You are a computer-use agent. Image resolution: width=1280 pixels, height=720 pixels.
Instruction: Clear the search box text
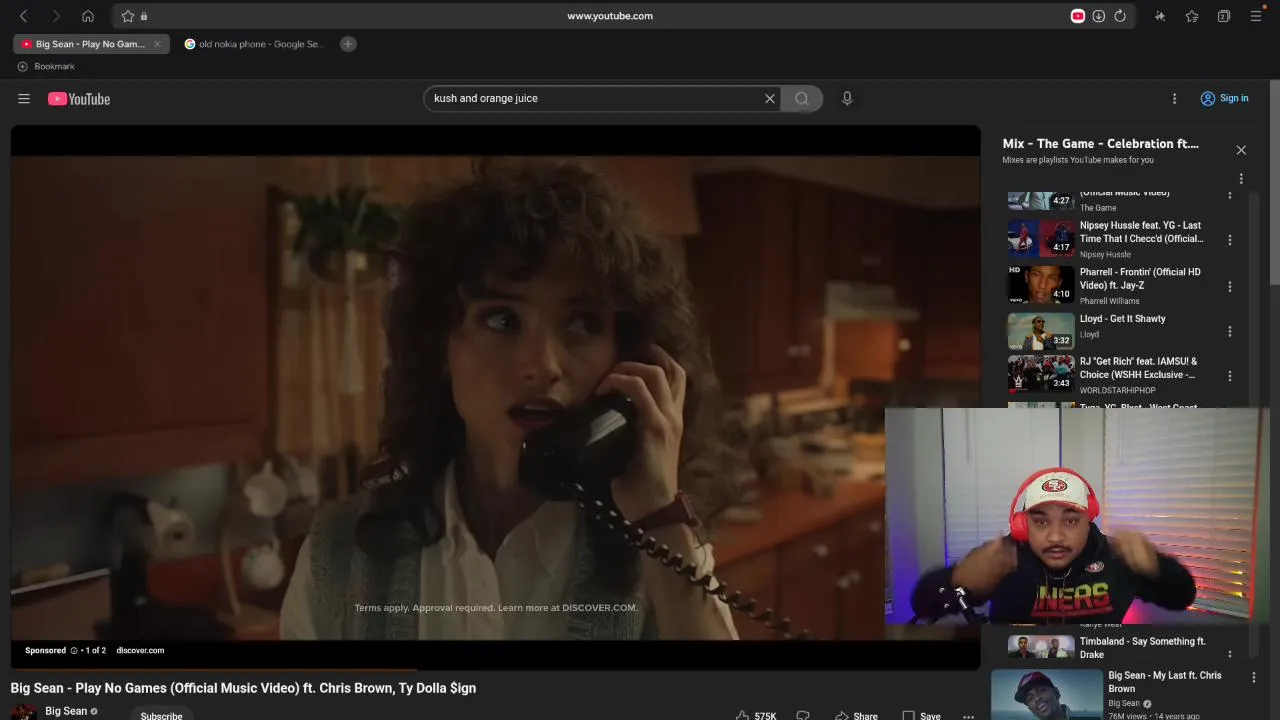point(770,98)
